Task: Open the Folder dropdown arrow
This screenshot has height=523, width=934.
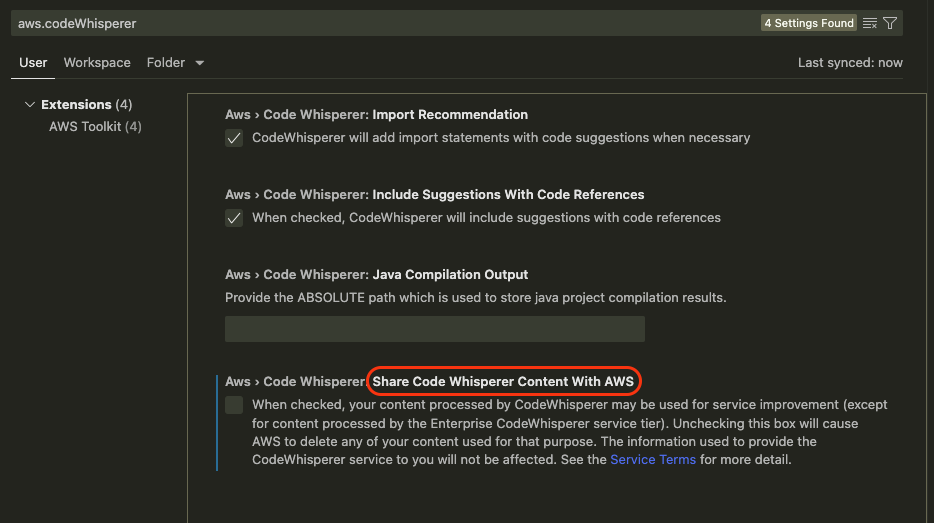Action: coord(200,63)
